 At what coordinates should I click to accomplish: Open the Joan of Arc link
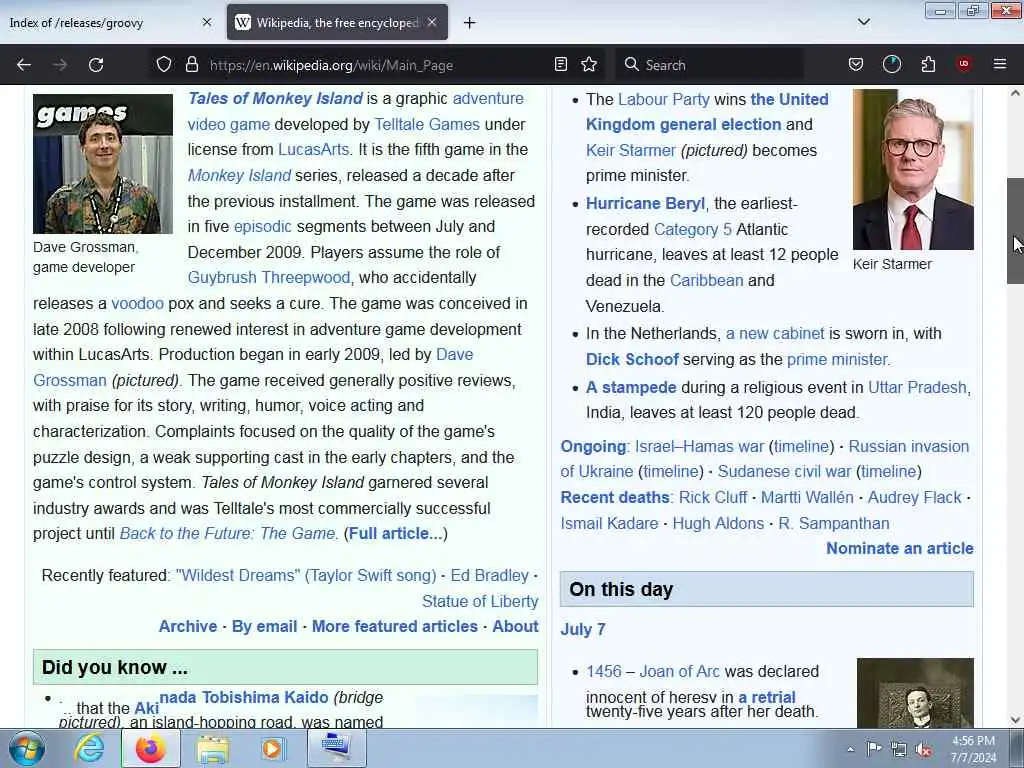(679, 671)
